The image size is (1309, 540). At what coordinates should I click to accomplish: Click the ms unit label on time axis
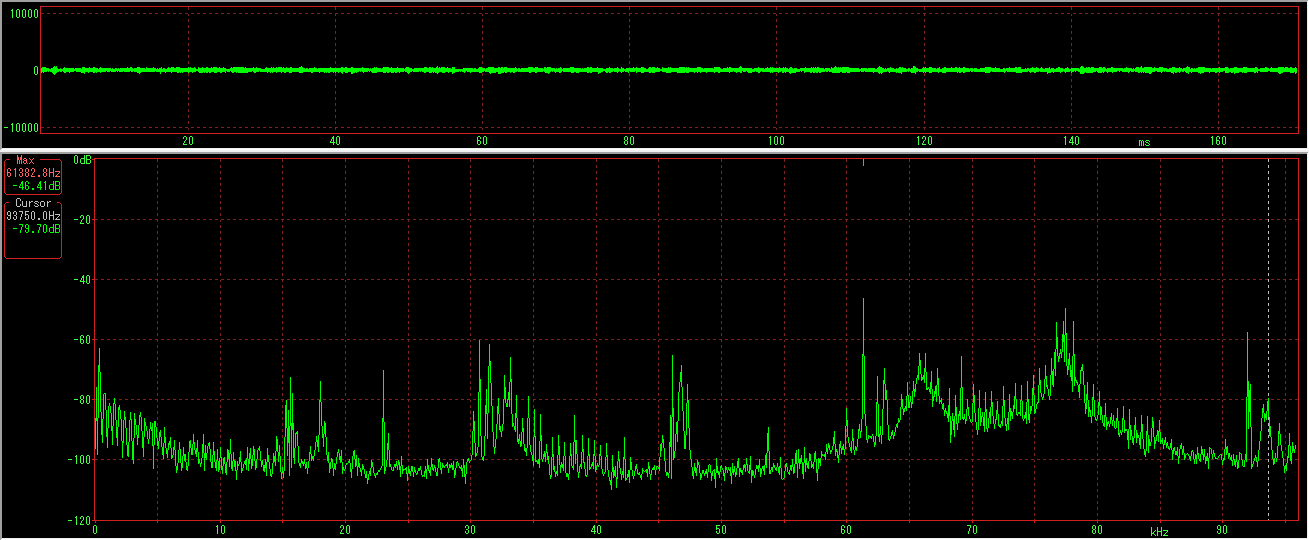click(1144, 142)
